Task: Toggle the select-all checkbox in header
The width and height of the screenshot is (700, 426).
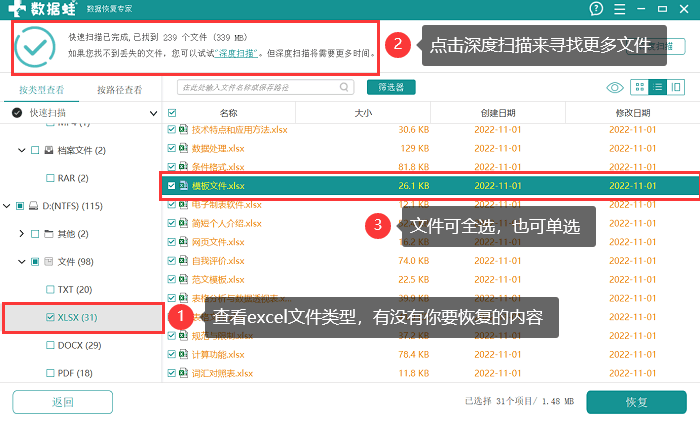Action: click(x=172, y=113)
